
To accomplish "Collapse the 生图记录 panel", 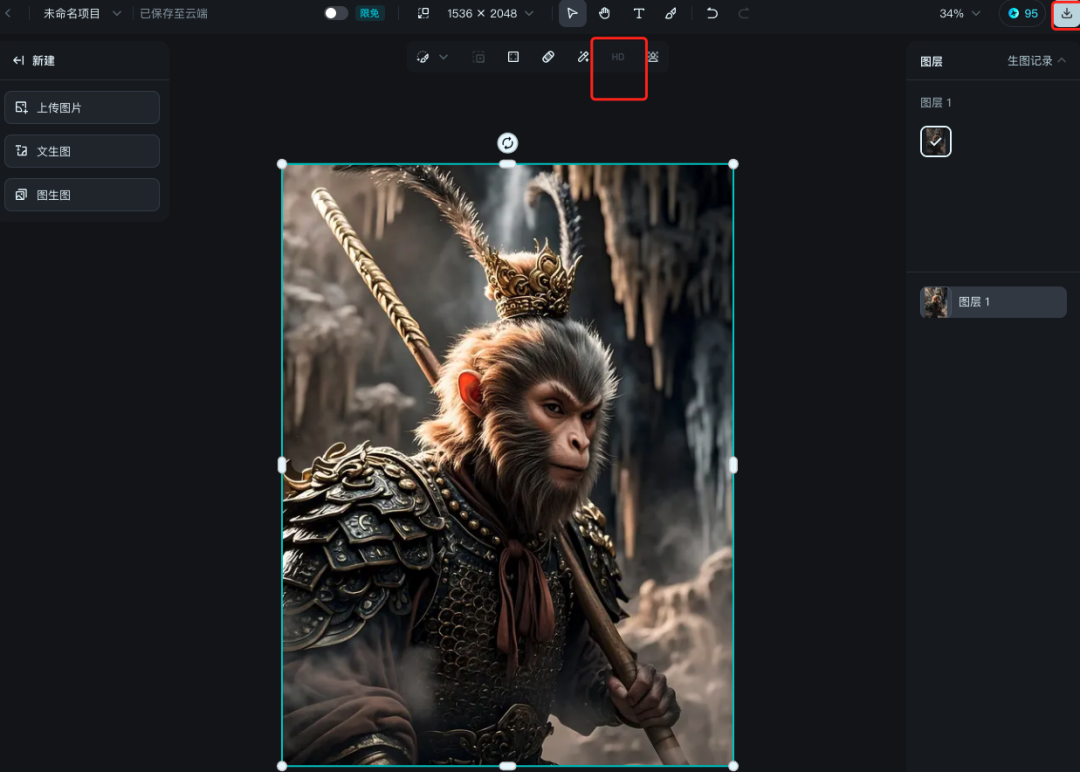I will pyautogui.click(x=1037, y=61).
